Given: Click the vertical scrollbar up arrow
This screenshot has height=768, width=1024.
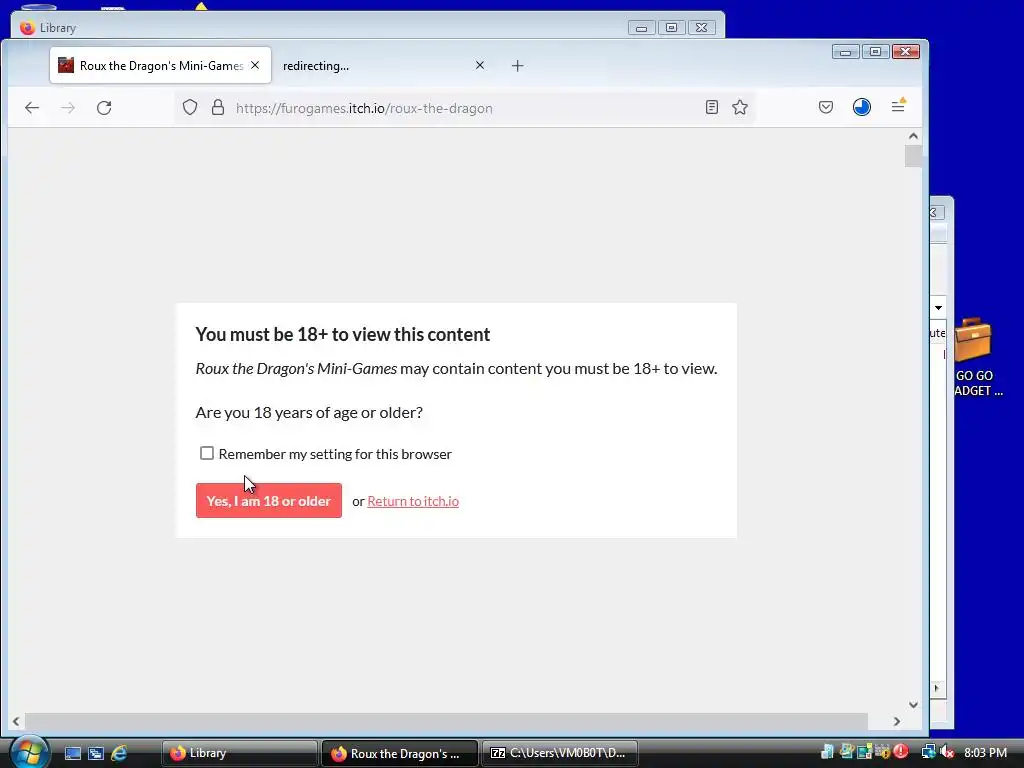Looking at the screenshot, I should pyautogui.click(x=913, y=136).
